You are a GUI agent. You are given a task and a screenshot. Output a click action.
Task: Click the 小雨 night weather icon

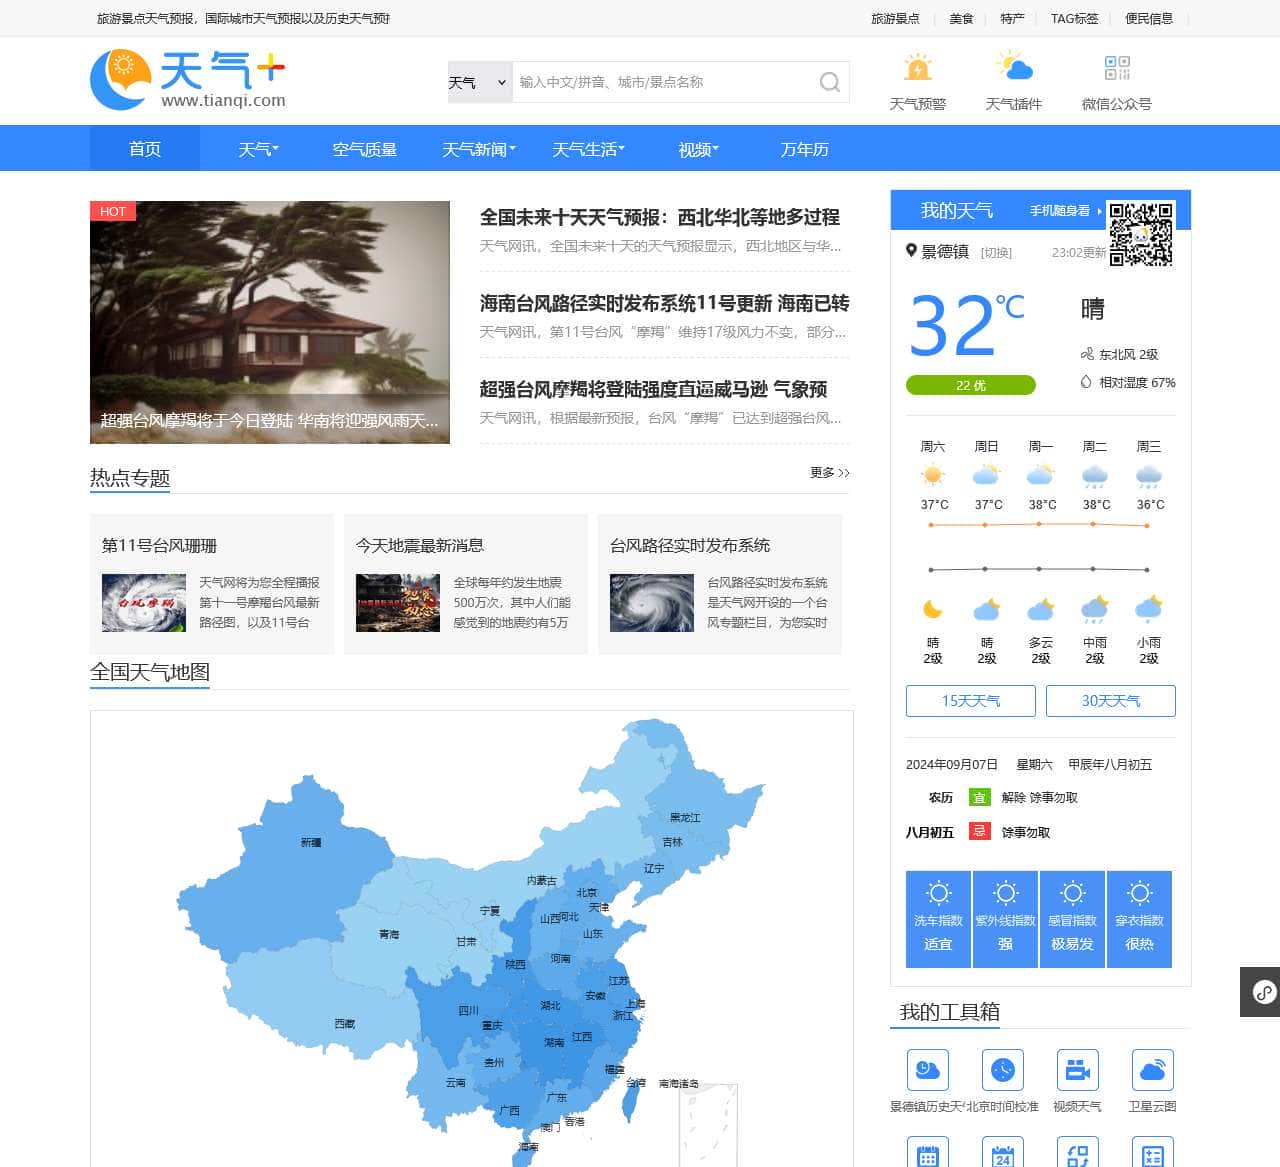coord(1149,609)
